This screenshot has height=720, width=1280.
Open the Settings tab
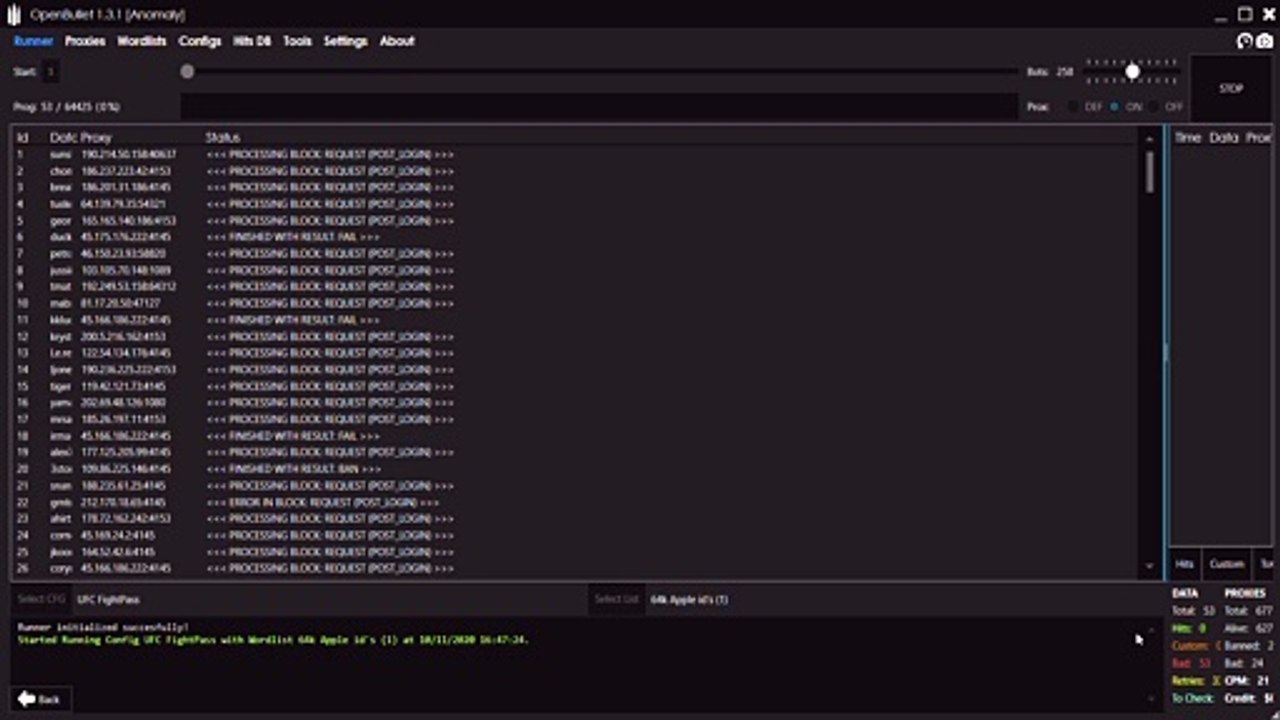(346, 41)
